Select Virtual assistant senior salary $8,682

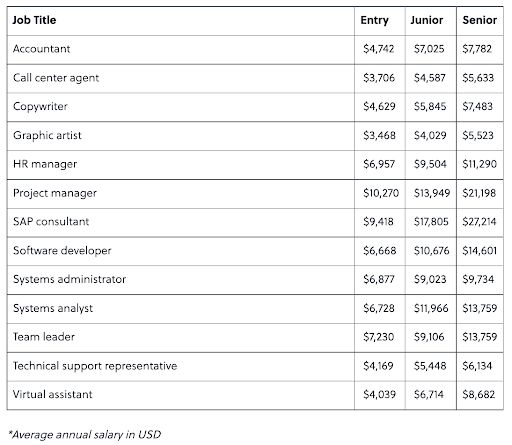[479, 395]
